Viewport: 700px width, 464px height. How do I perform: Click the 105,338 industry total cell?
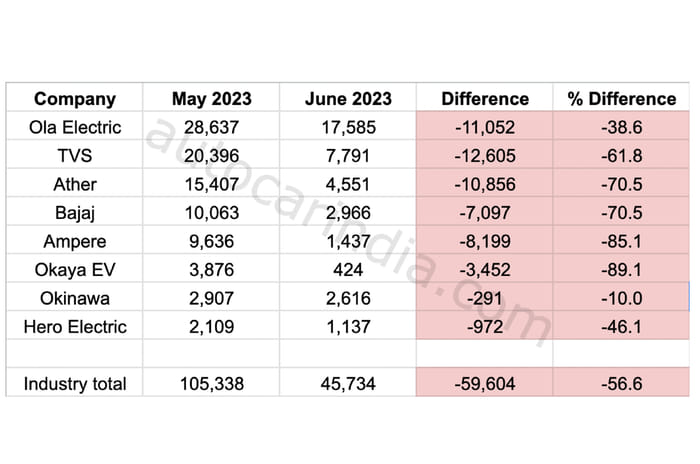coord(211,383)
